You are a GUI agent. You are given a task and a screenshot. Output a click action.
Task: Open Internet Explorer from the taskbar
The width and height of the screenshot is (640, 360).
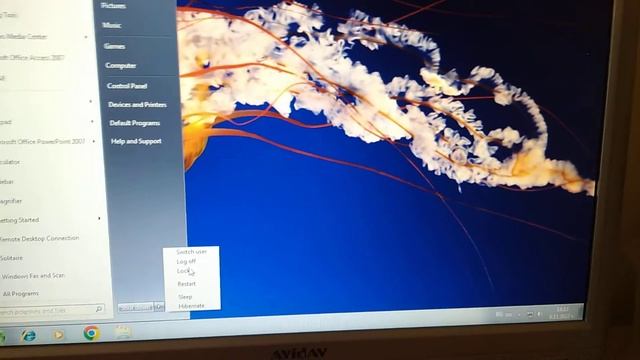pyautogui.click(x=29, y=336)
